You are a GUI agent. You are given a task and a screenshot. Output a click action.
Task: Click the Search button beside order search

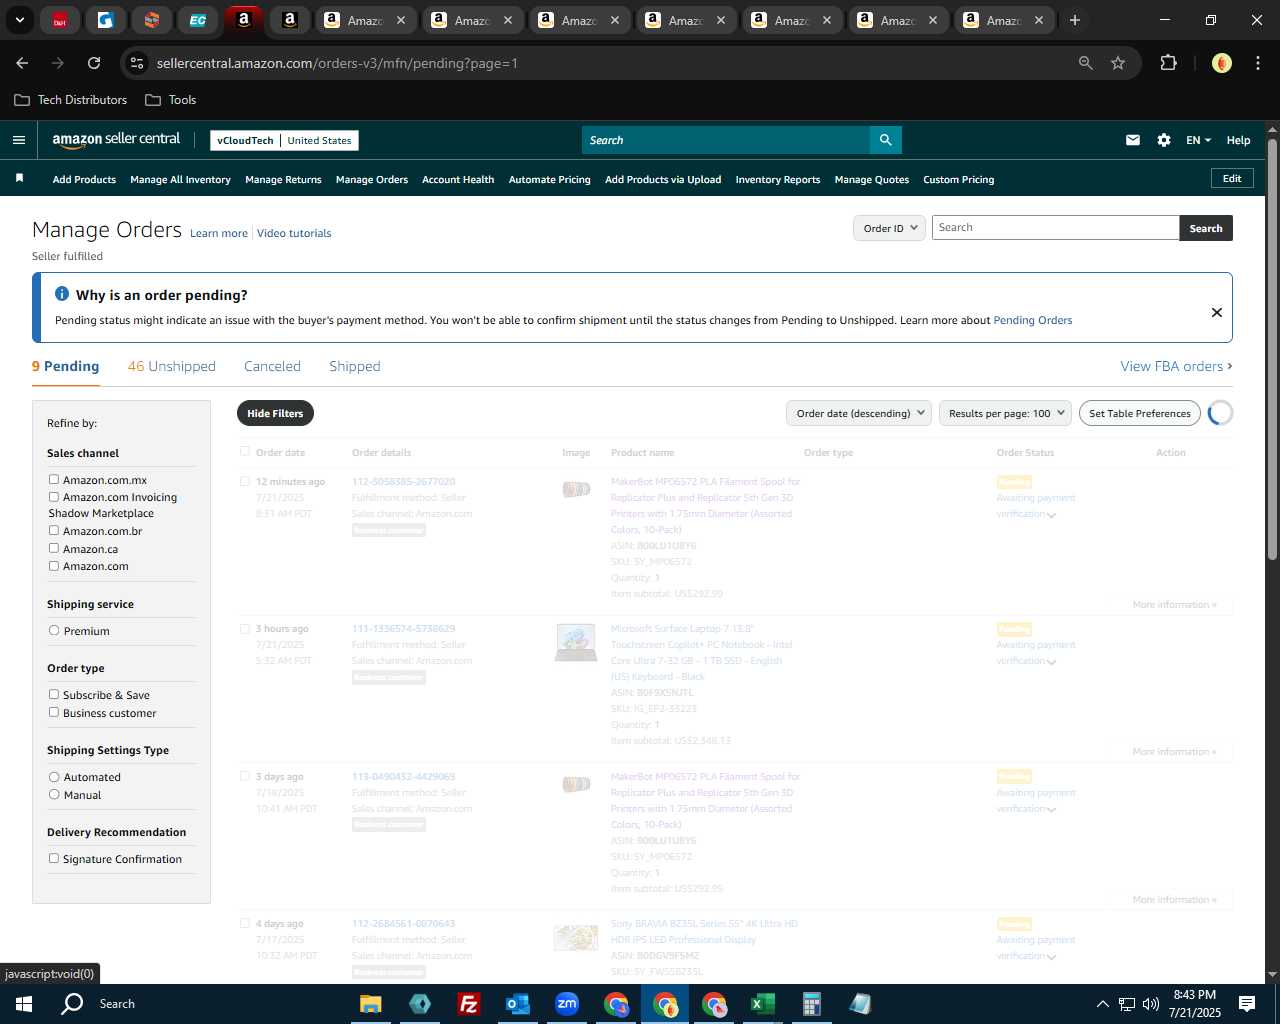coord(1206,228)
